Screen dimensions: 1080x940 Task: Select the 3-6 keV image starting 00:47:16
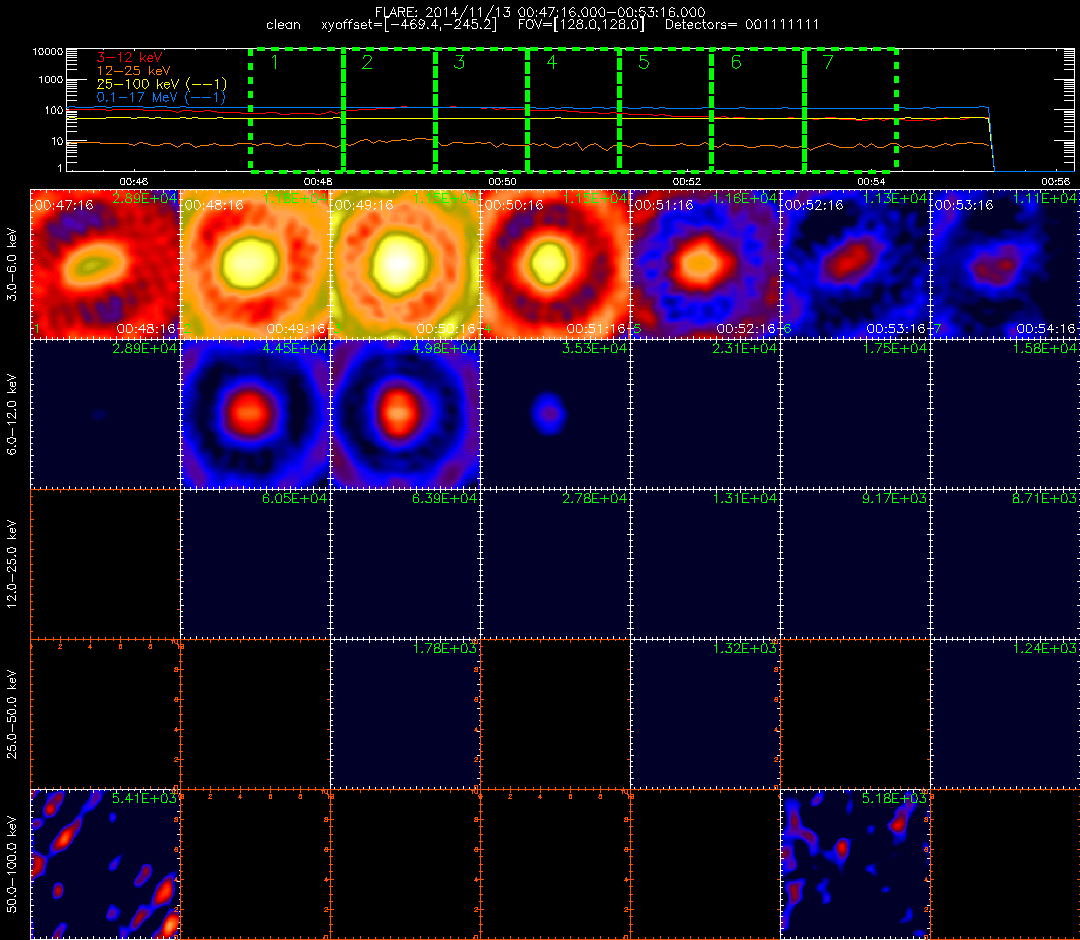click(x=105, y=264)
